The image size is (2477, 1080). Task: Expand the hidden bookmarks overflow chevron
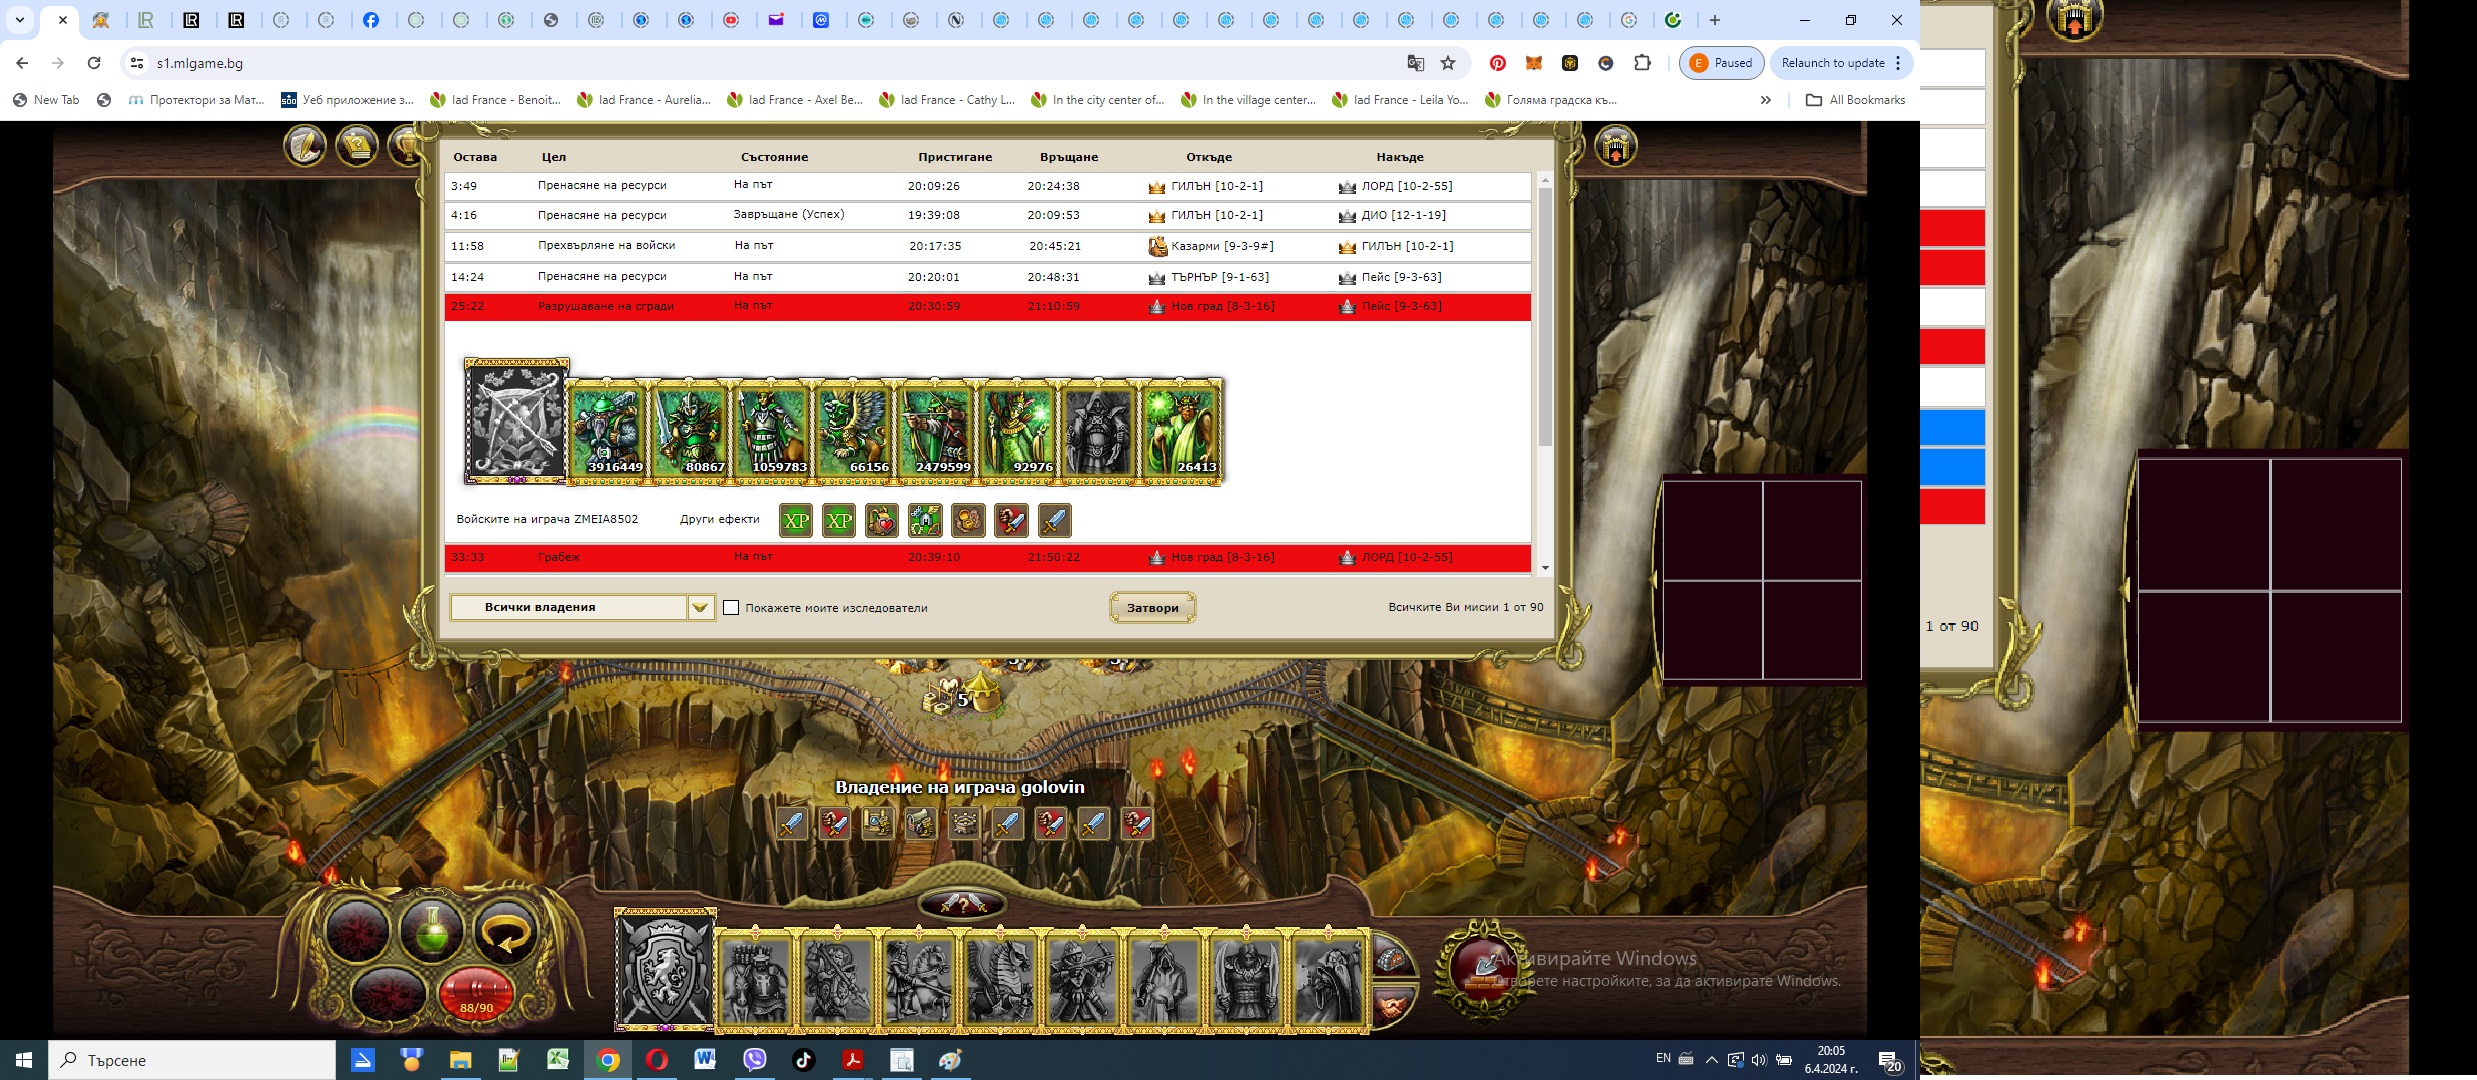[1765, 100]
